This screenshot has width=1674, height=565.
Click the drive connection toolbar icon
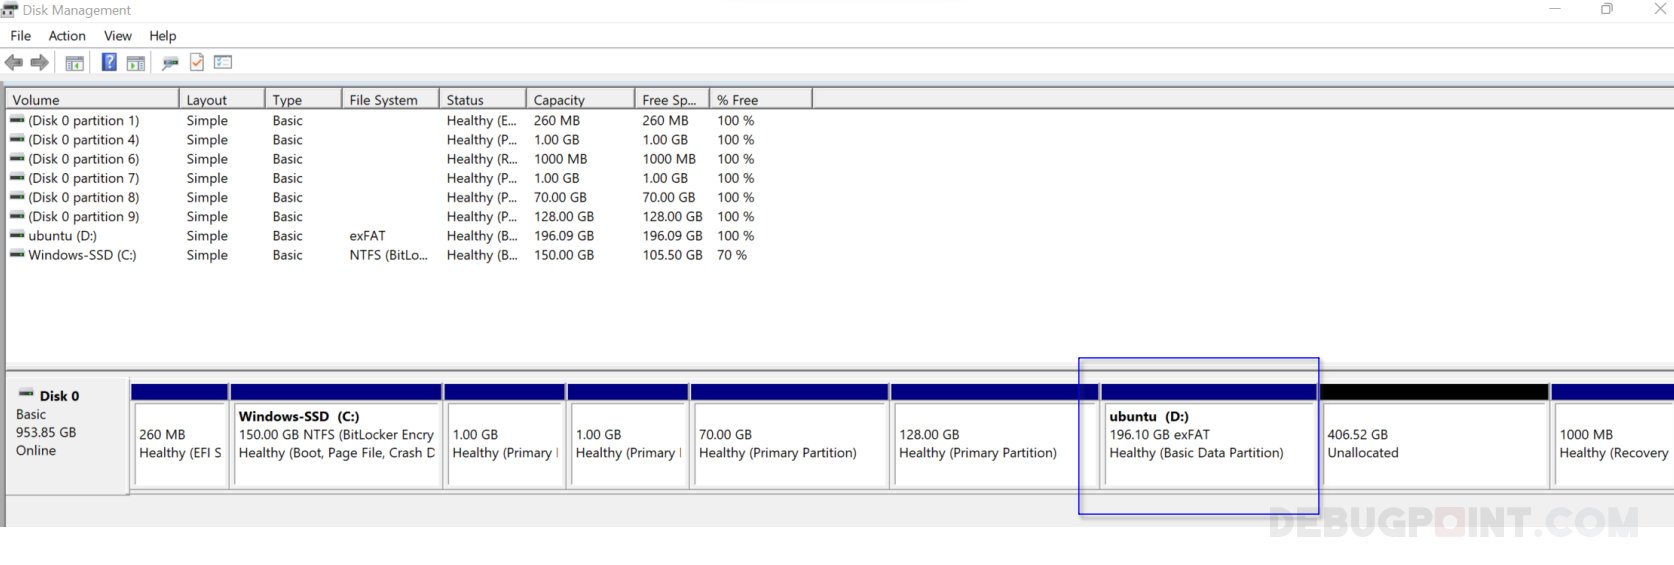[x=170, y=63]
